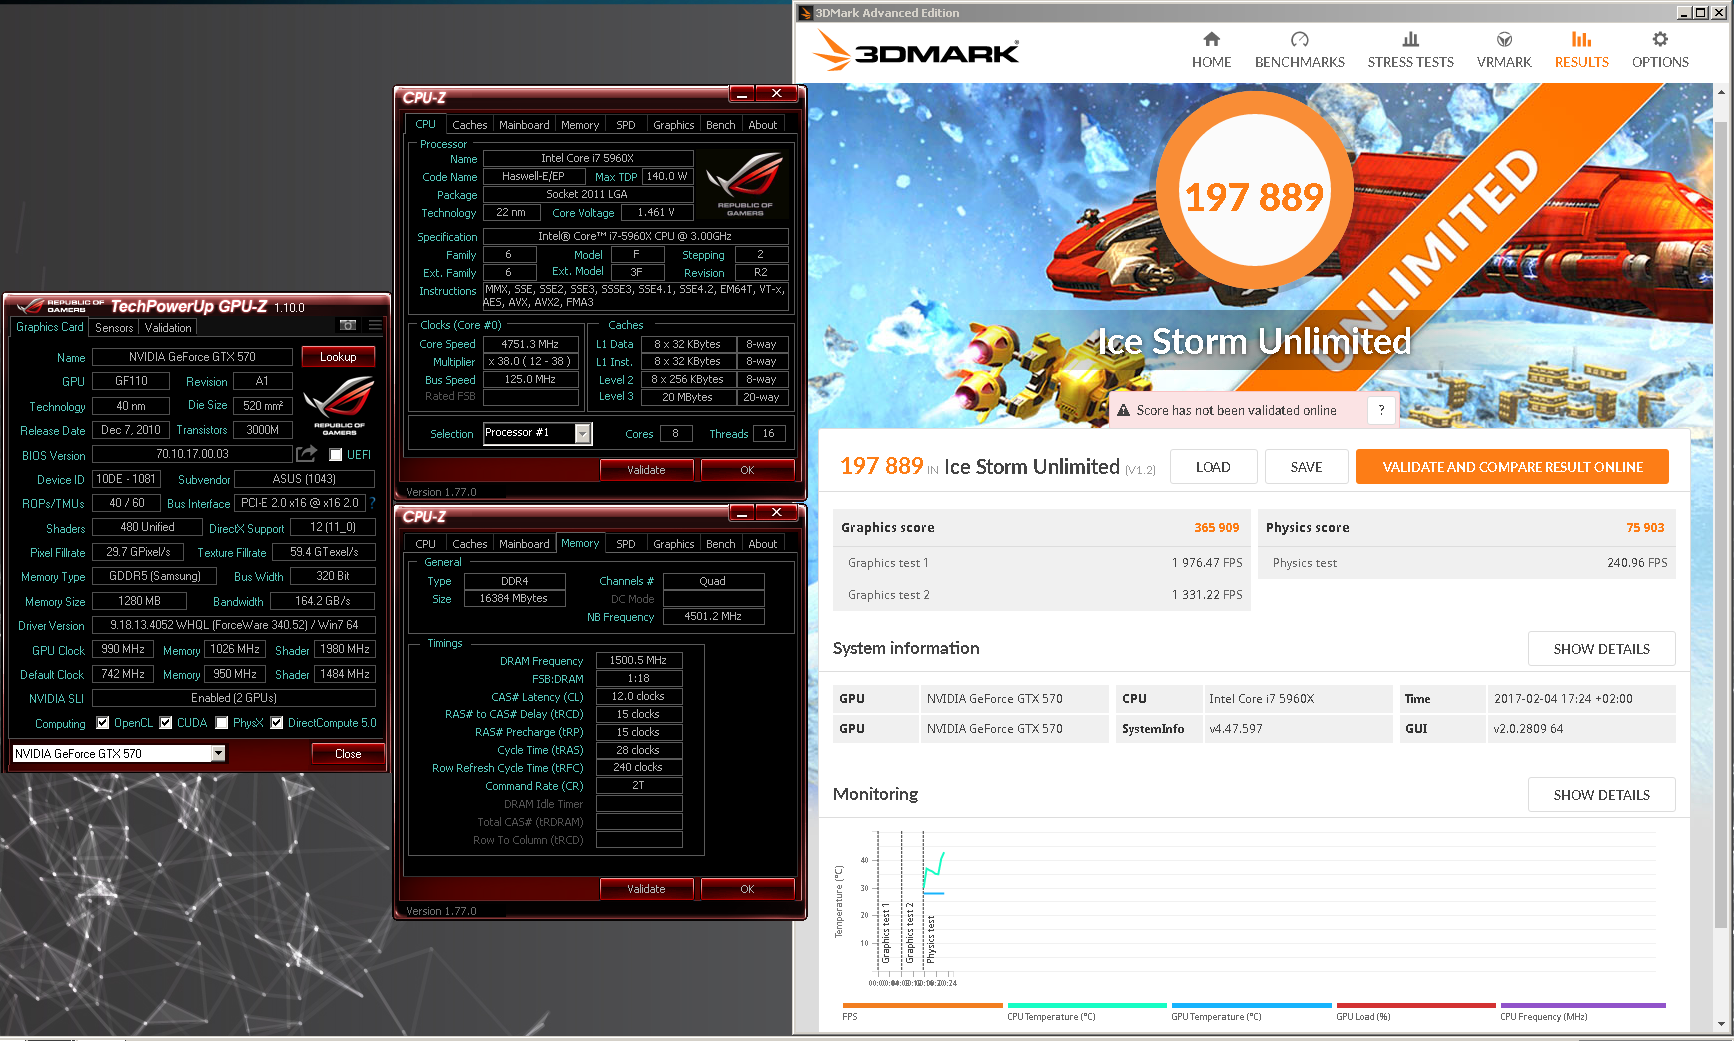Toggle the OpenCL checkbox in GPU-Z

coord(102,723)
